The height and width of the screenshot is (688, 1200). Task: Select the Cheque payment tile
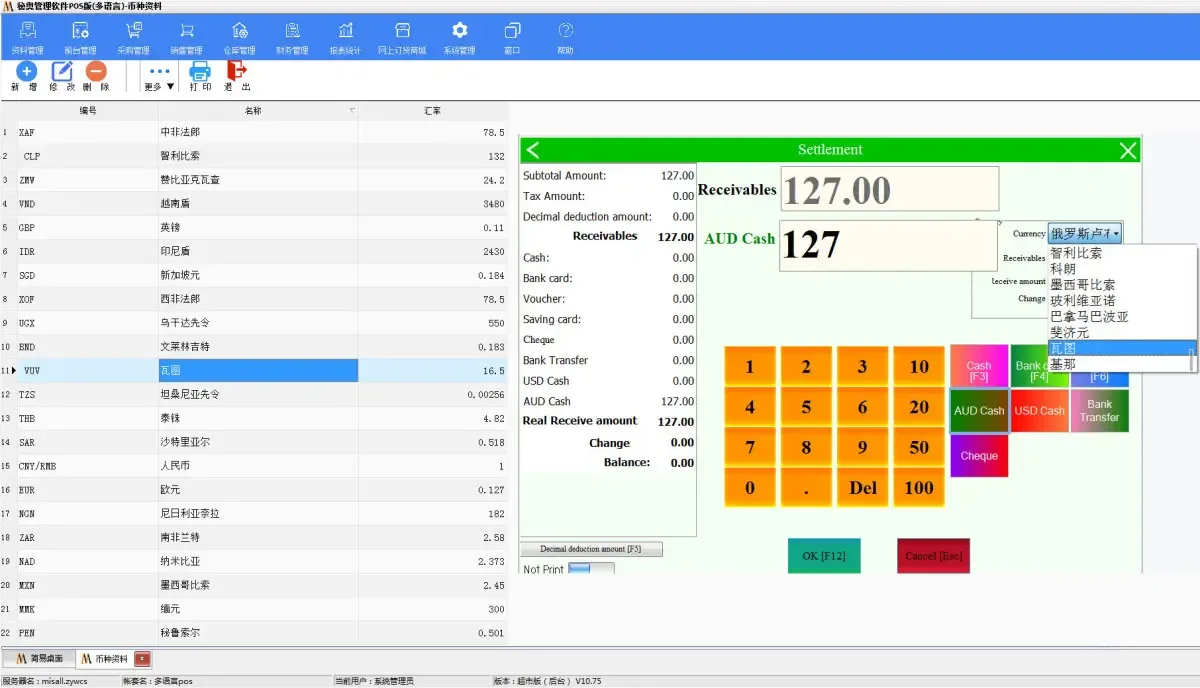point(979,456)
